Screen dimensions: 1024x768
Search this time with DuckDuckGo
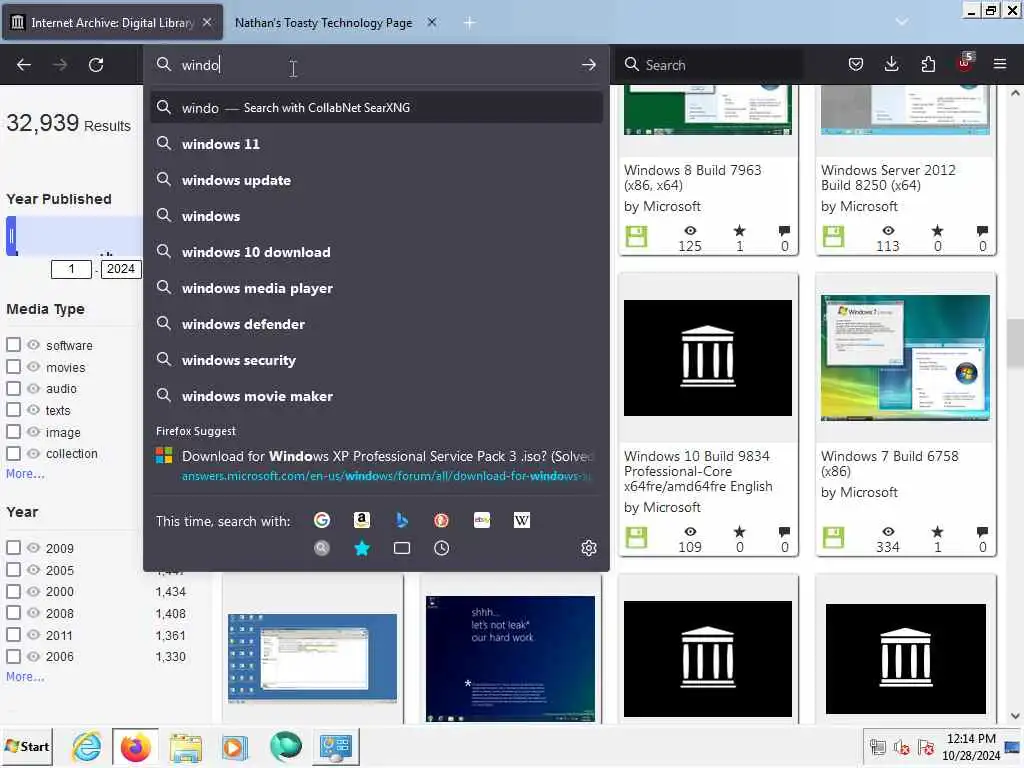441,520
